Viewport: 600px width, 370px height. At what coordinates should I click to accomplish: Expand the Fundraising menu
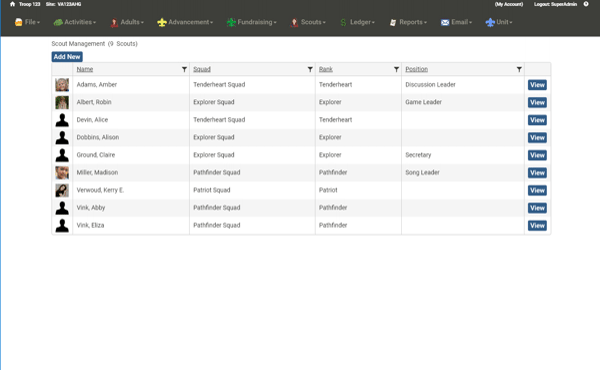pyautogui.click(x=251, y=22)
